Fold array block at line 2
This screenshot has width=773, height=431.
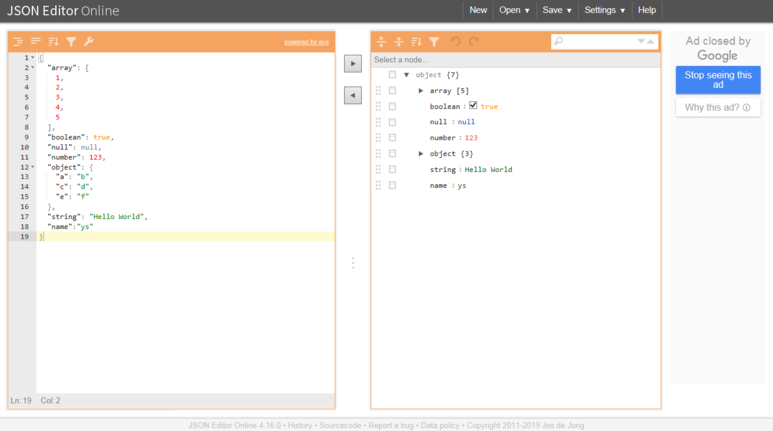[x=33, y=68]
